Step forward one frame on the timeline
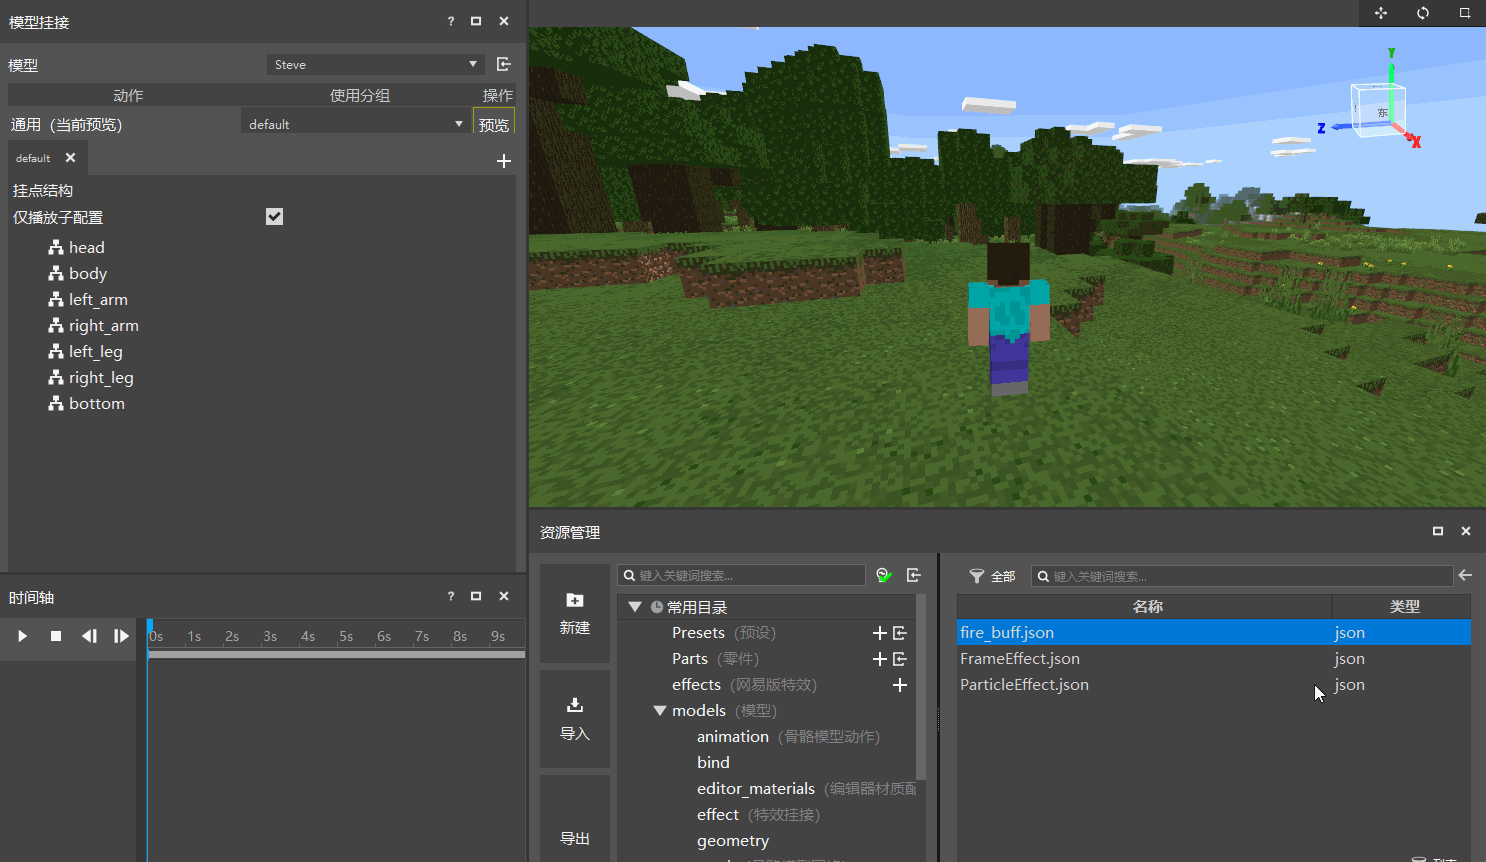Screen dimensions: 1486x862 [121, 636]
